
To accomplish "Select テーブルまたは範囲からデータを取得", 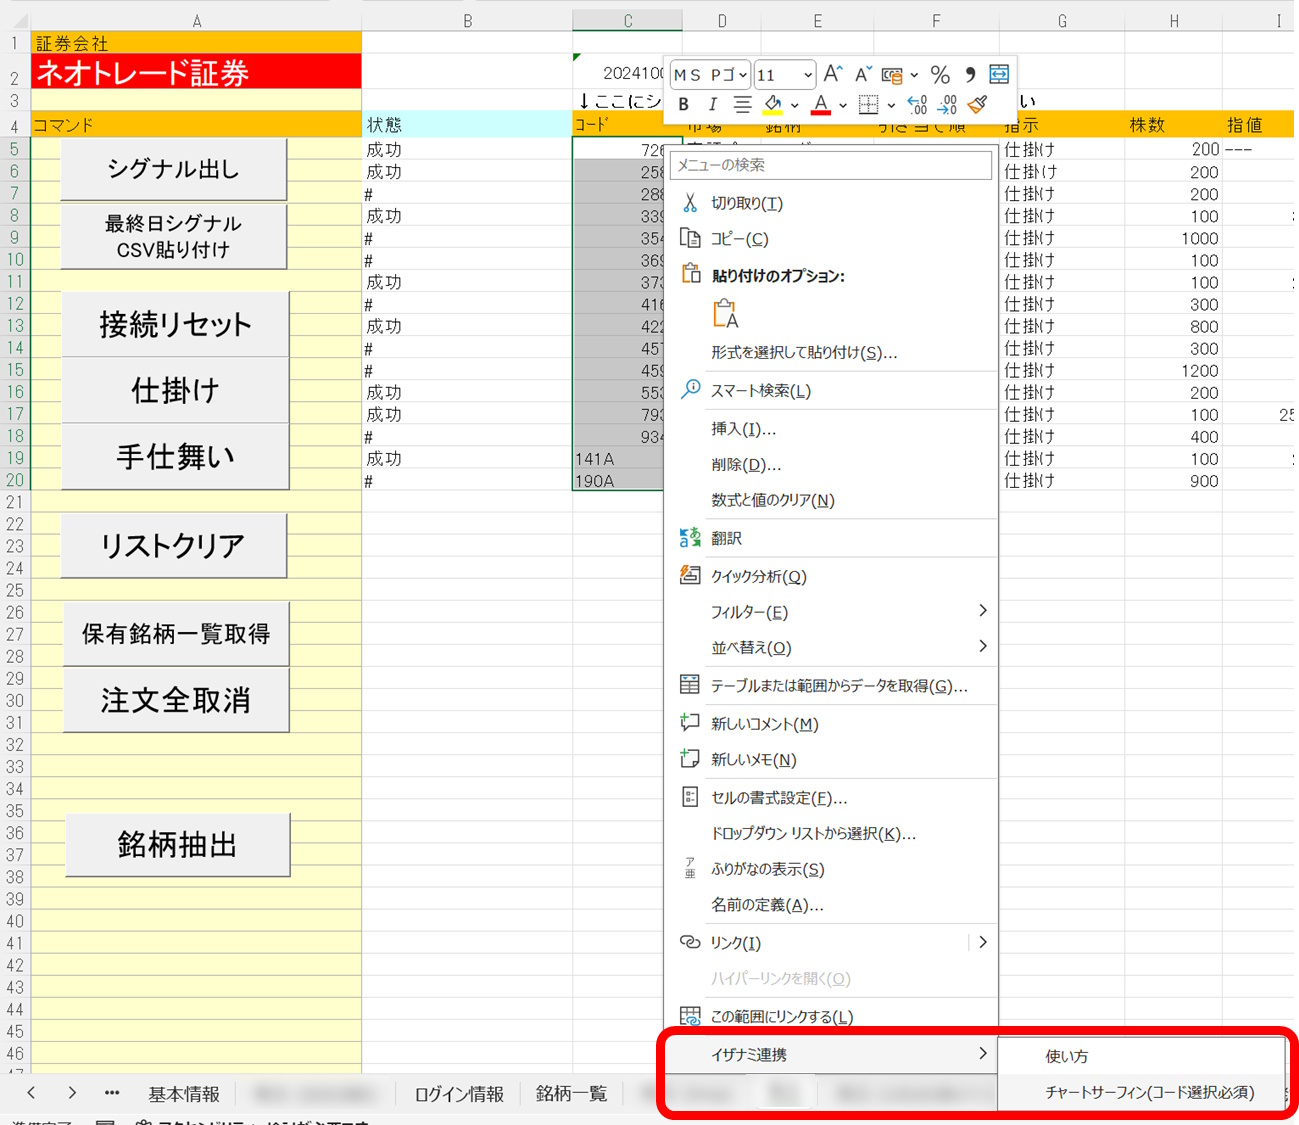I will click(x=831, y=686).
